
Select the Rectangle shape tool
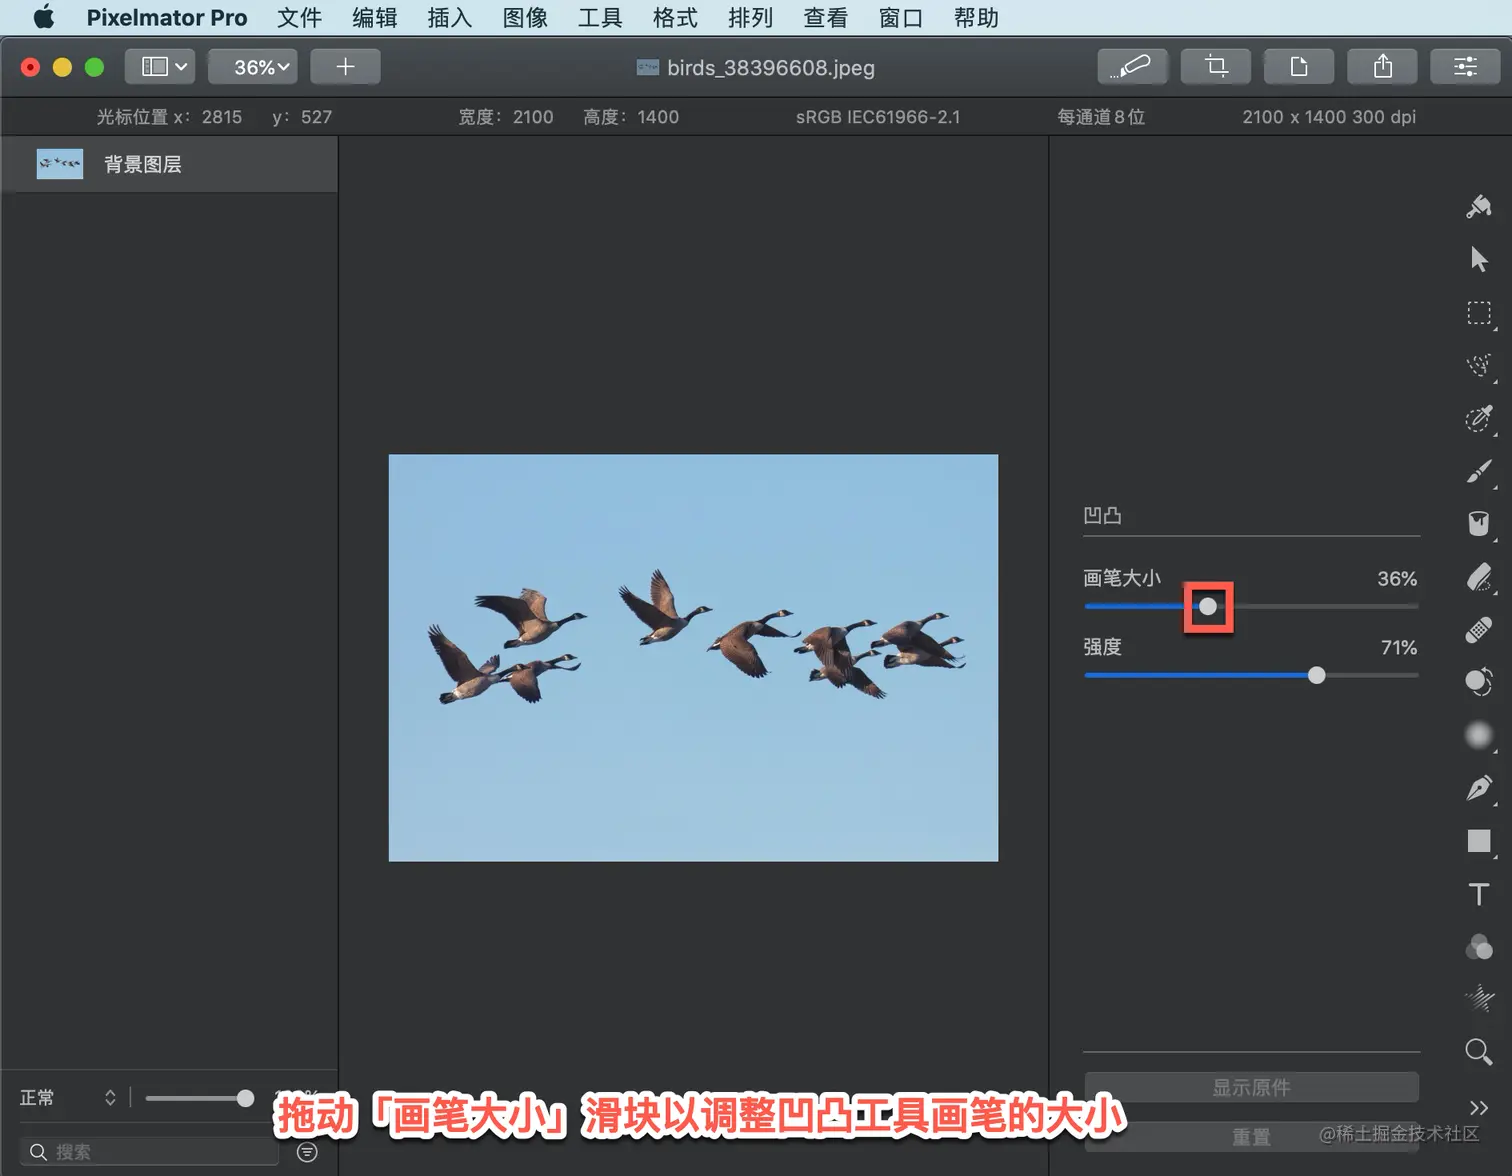coord(1479,841)
